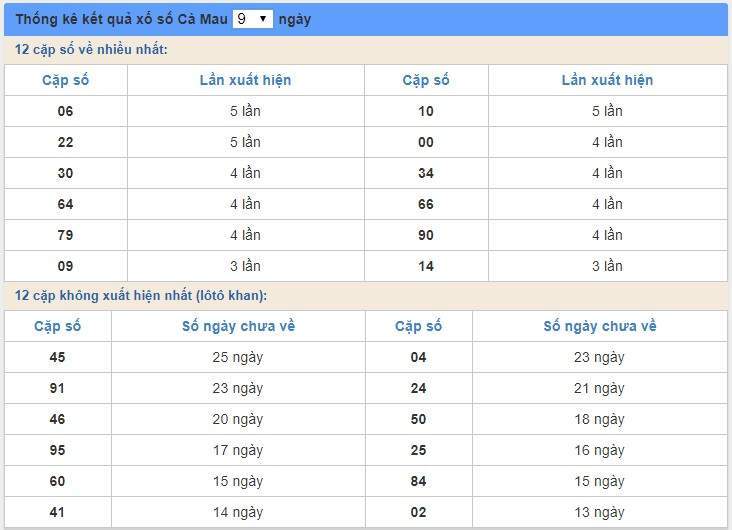Select pair number 14 cell
Image resolution: width=732 pixels, height=530 pixels.
[426, 266]
